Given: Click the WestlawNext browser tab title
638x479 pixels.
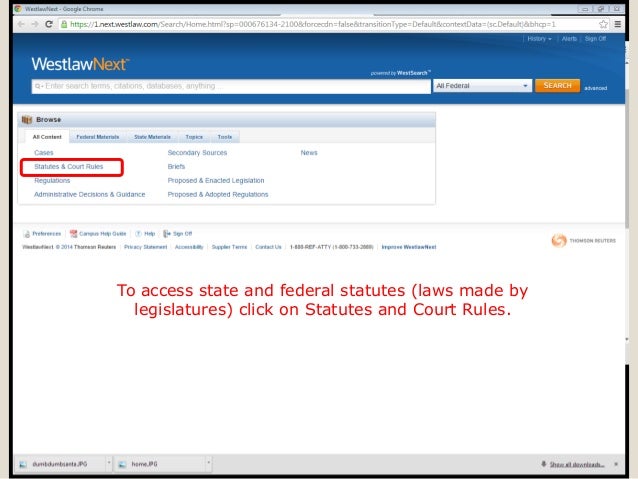Looking at the screenshot, I should point(64,9).
